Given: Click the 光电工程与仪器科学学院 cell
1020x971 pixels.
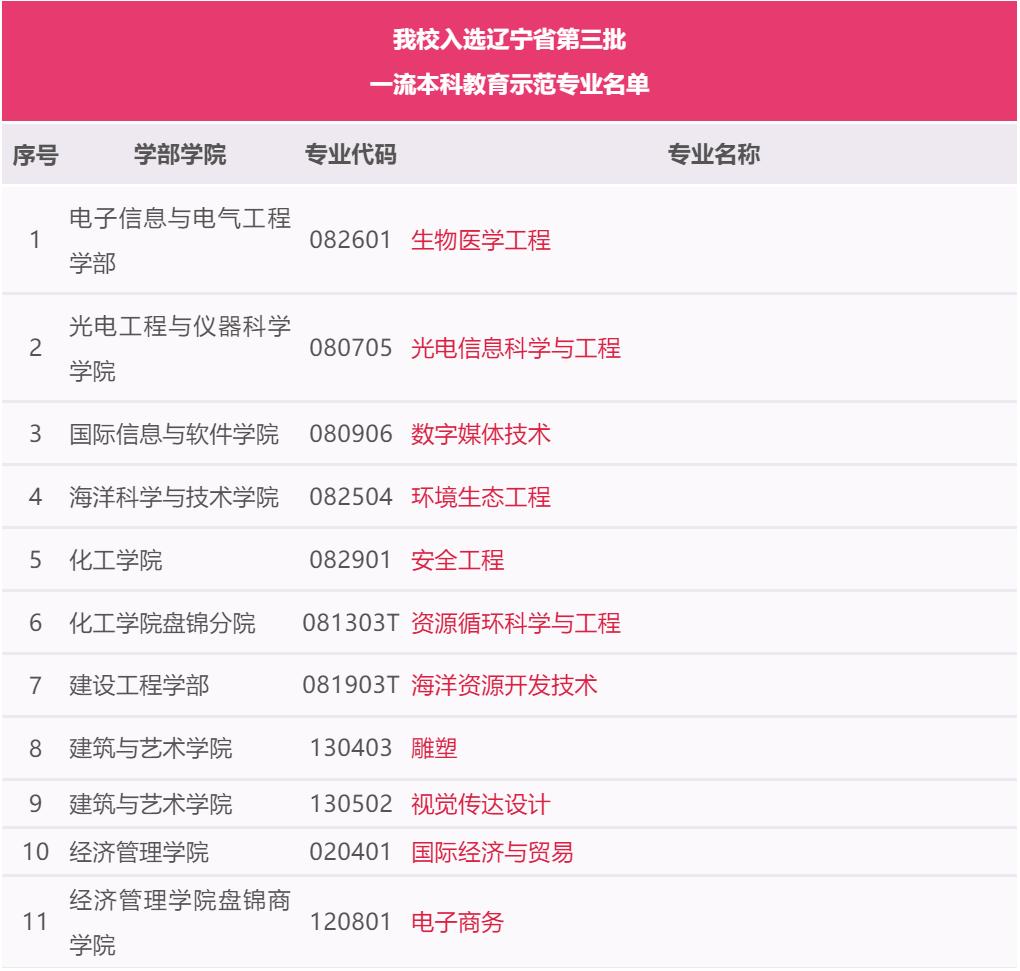Looking at the screenshot, I should (180, 349).
